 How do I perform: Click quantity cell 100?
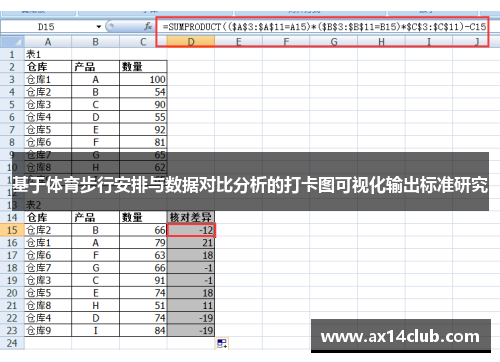click(x=143, y=79)
